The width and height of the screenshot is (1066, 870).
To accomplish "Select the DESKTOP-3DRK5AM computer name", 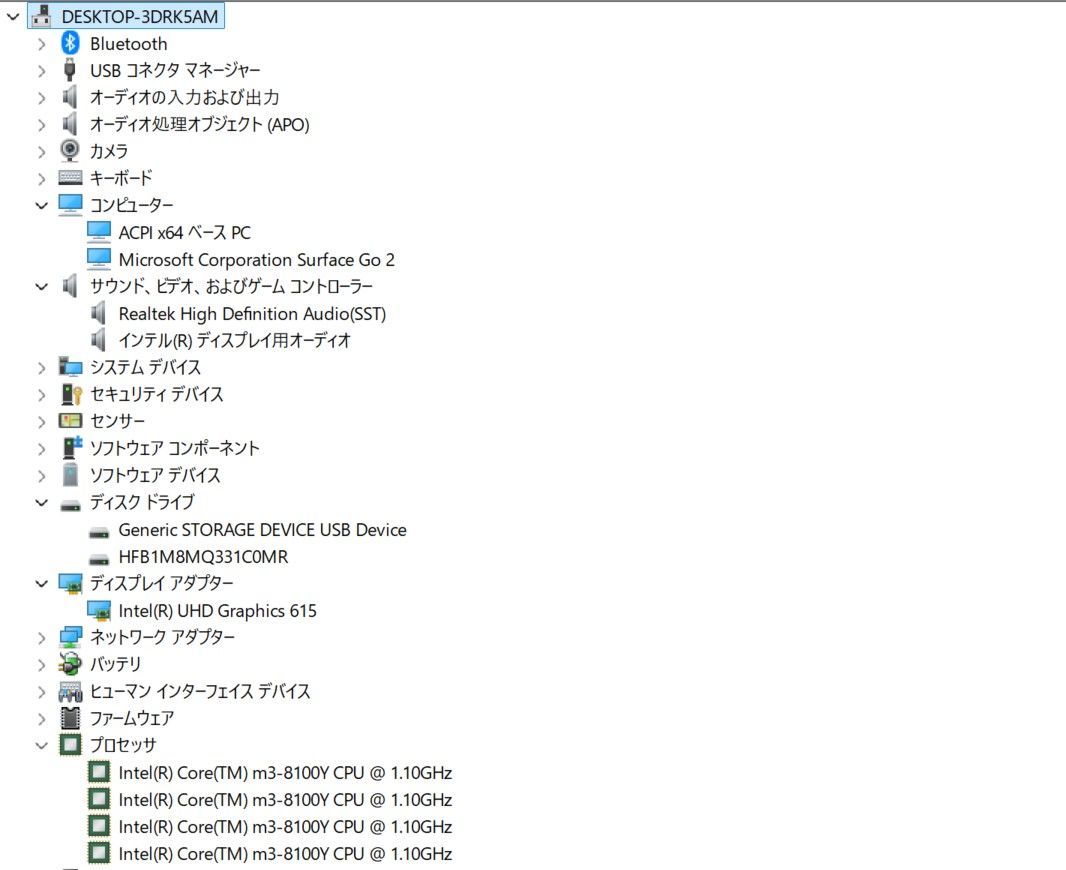I will 139,17.
